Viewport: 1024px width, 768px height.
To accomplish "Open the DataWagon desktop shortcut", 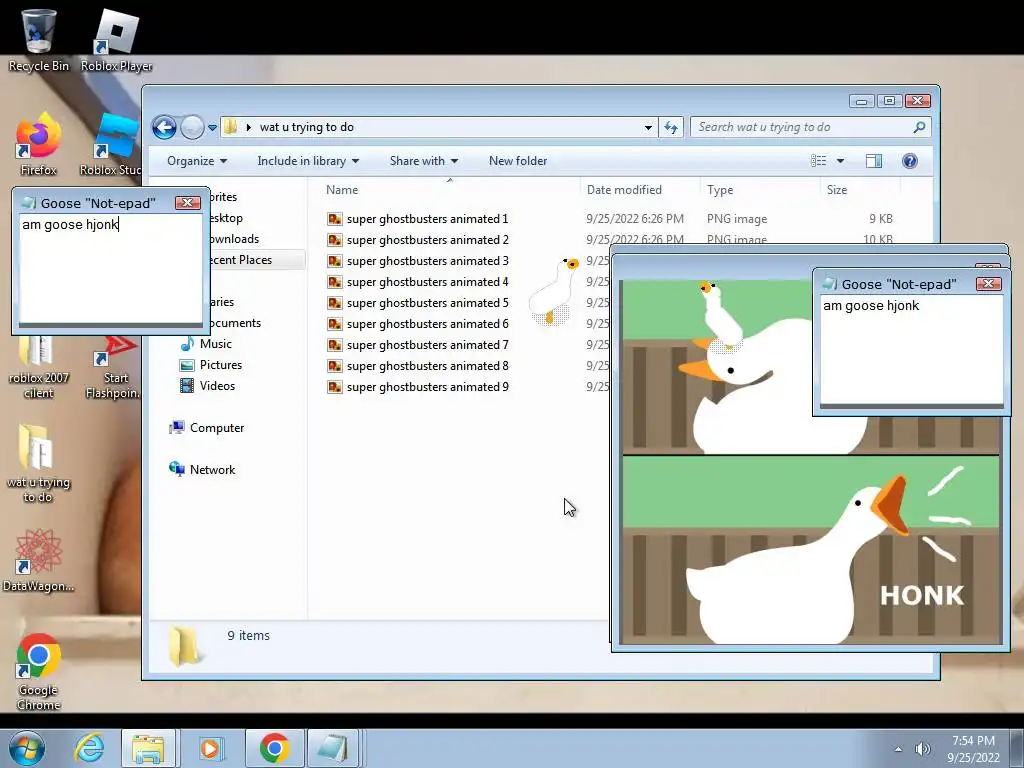I will (x=38, y=560).
